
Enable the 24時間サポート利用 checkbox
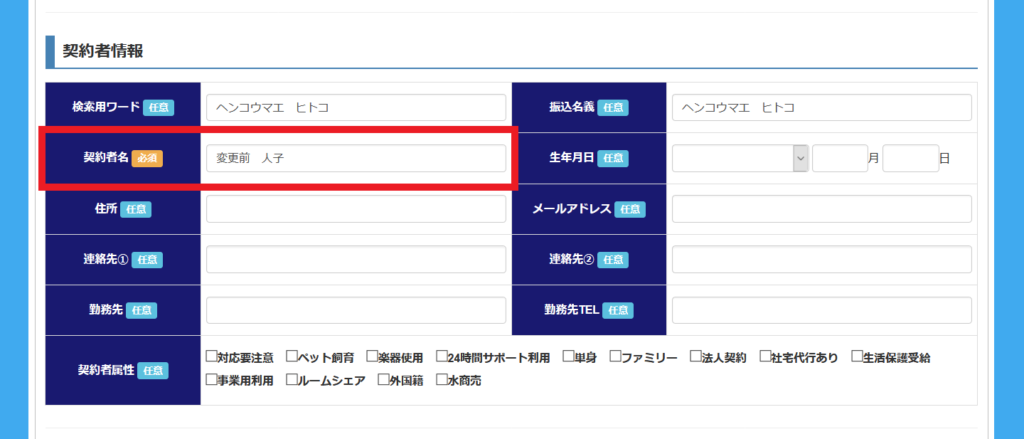[x=441, y=357]
